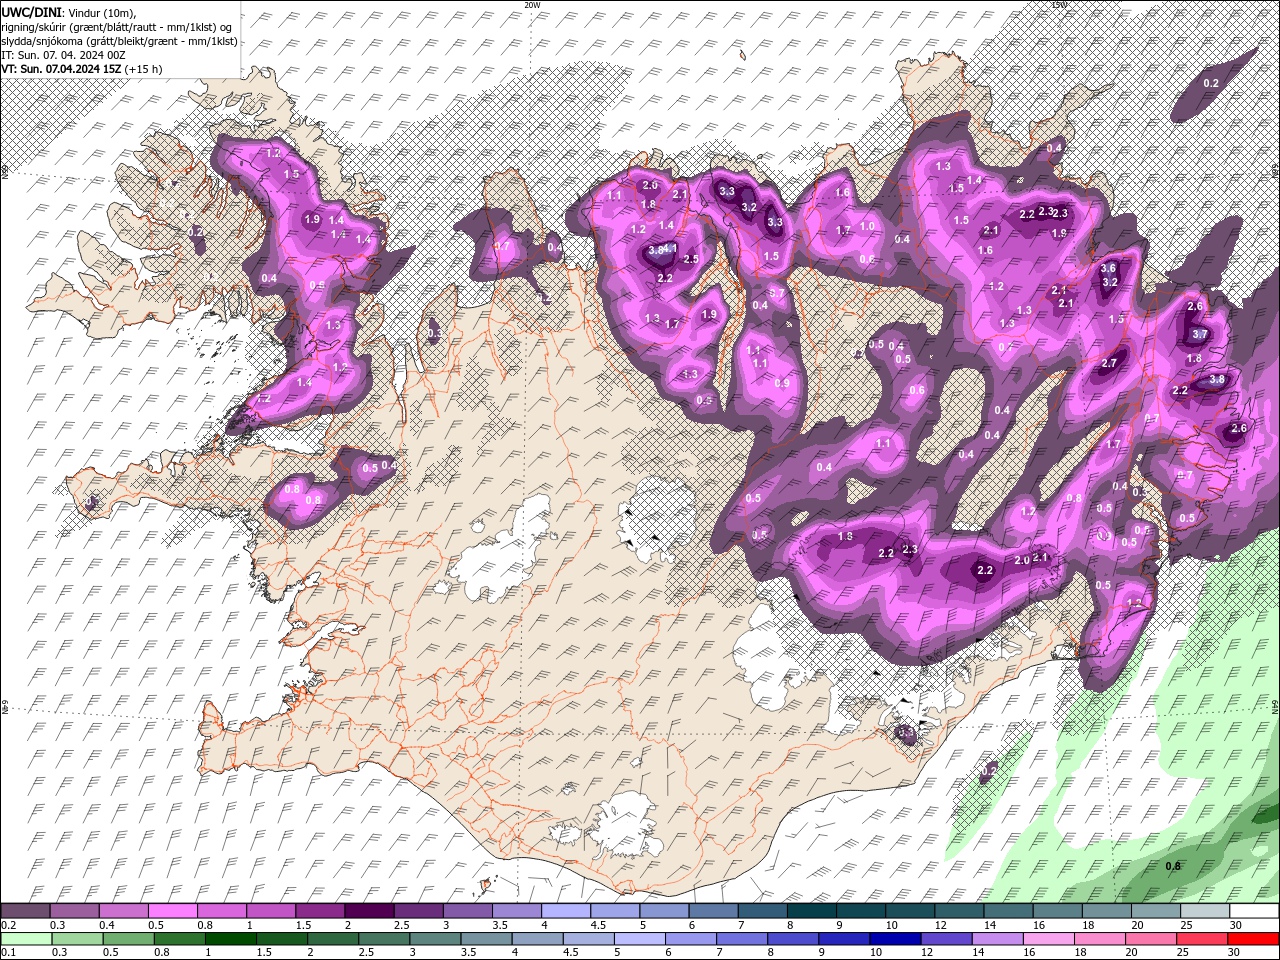Click the 'slydda/snjókoma' legend description line
This screenshot has width=1280, height=960.
click(x=119, y=41)
